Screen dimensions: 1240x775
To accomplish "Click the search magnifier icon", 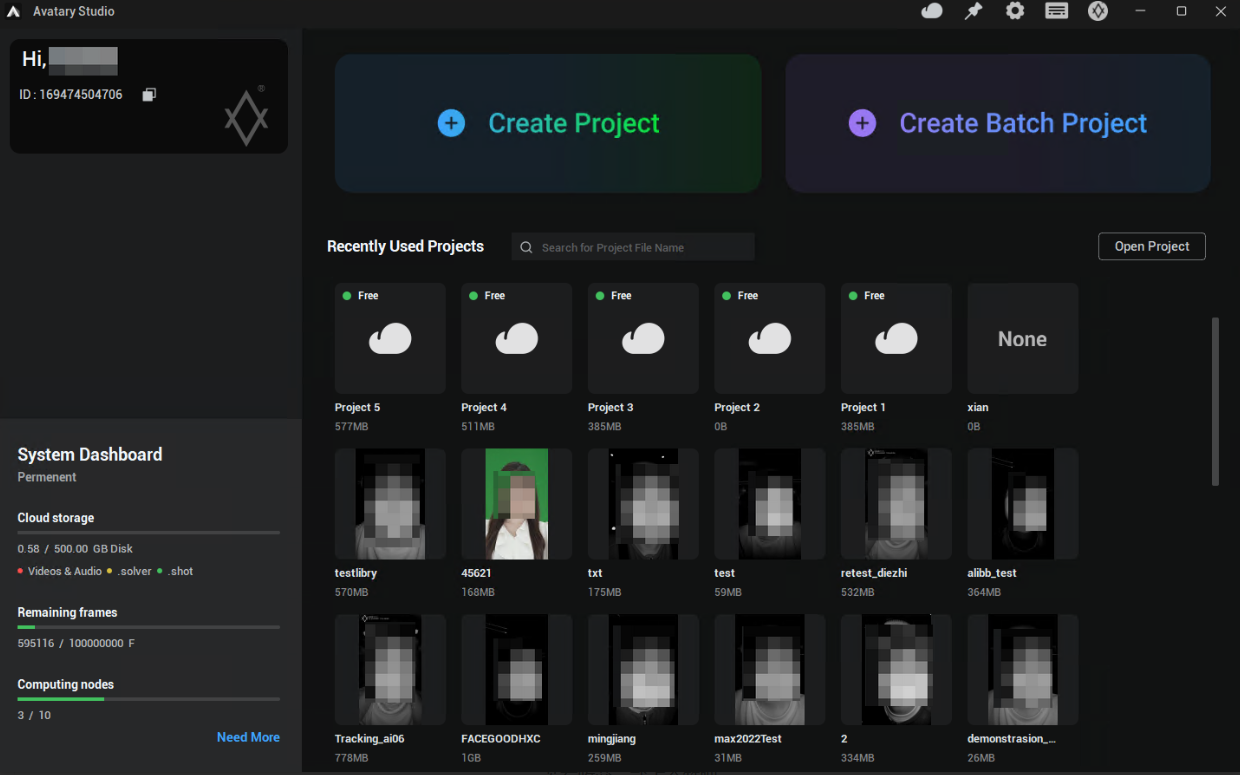I will [x=526, y=247].
